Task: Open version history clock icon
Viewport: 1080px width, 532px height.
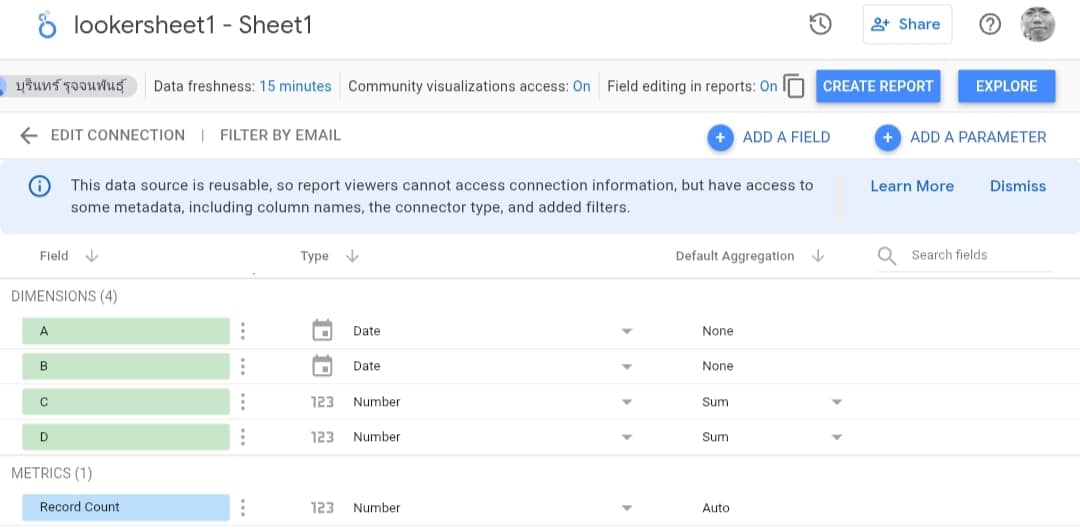Action: pyautogui.click(x=820, y=25)
